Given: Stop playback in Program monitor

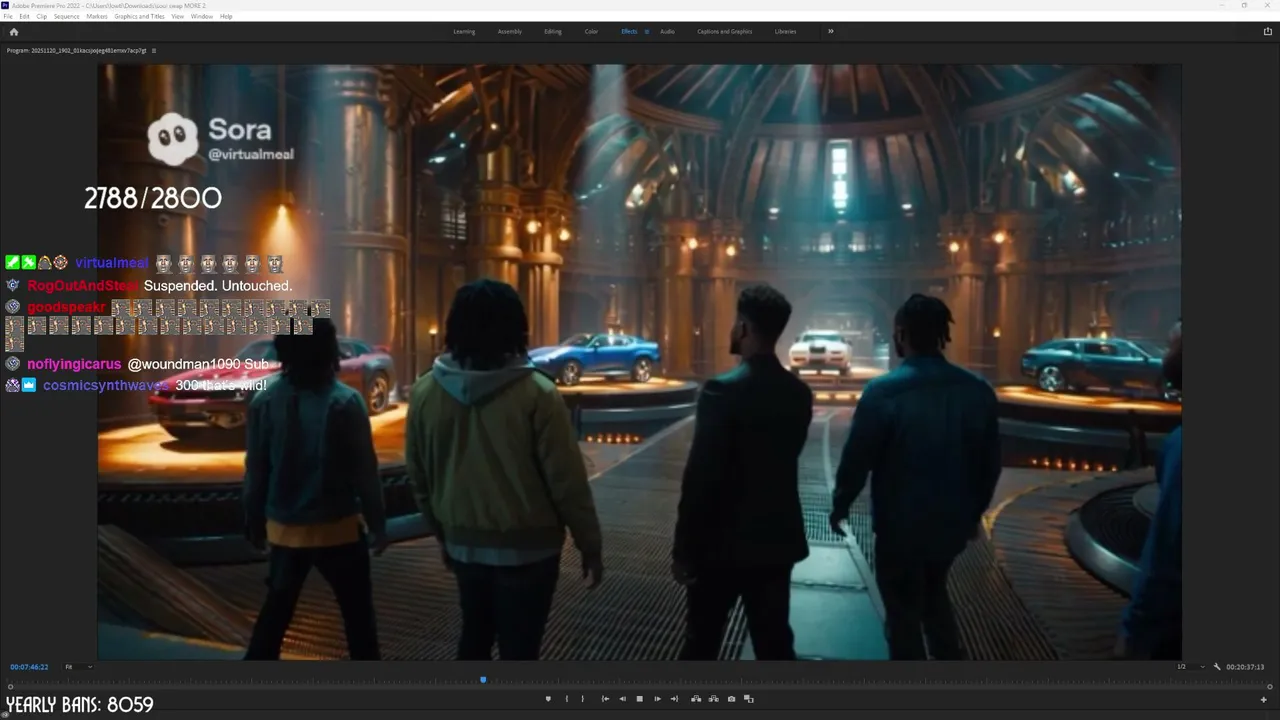Looking at the screenshot, I should click(640, 699).
